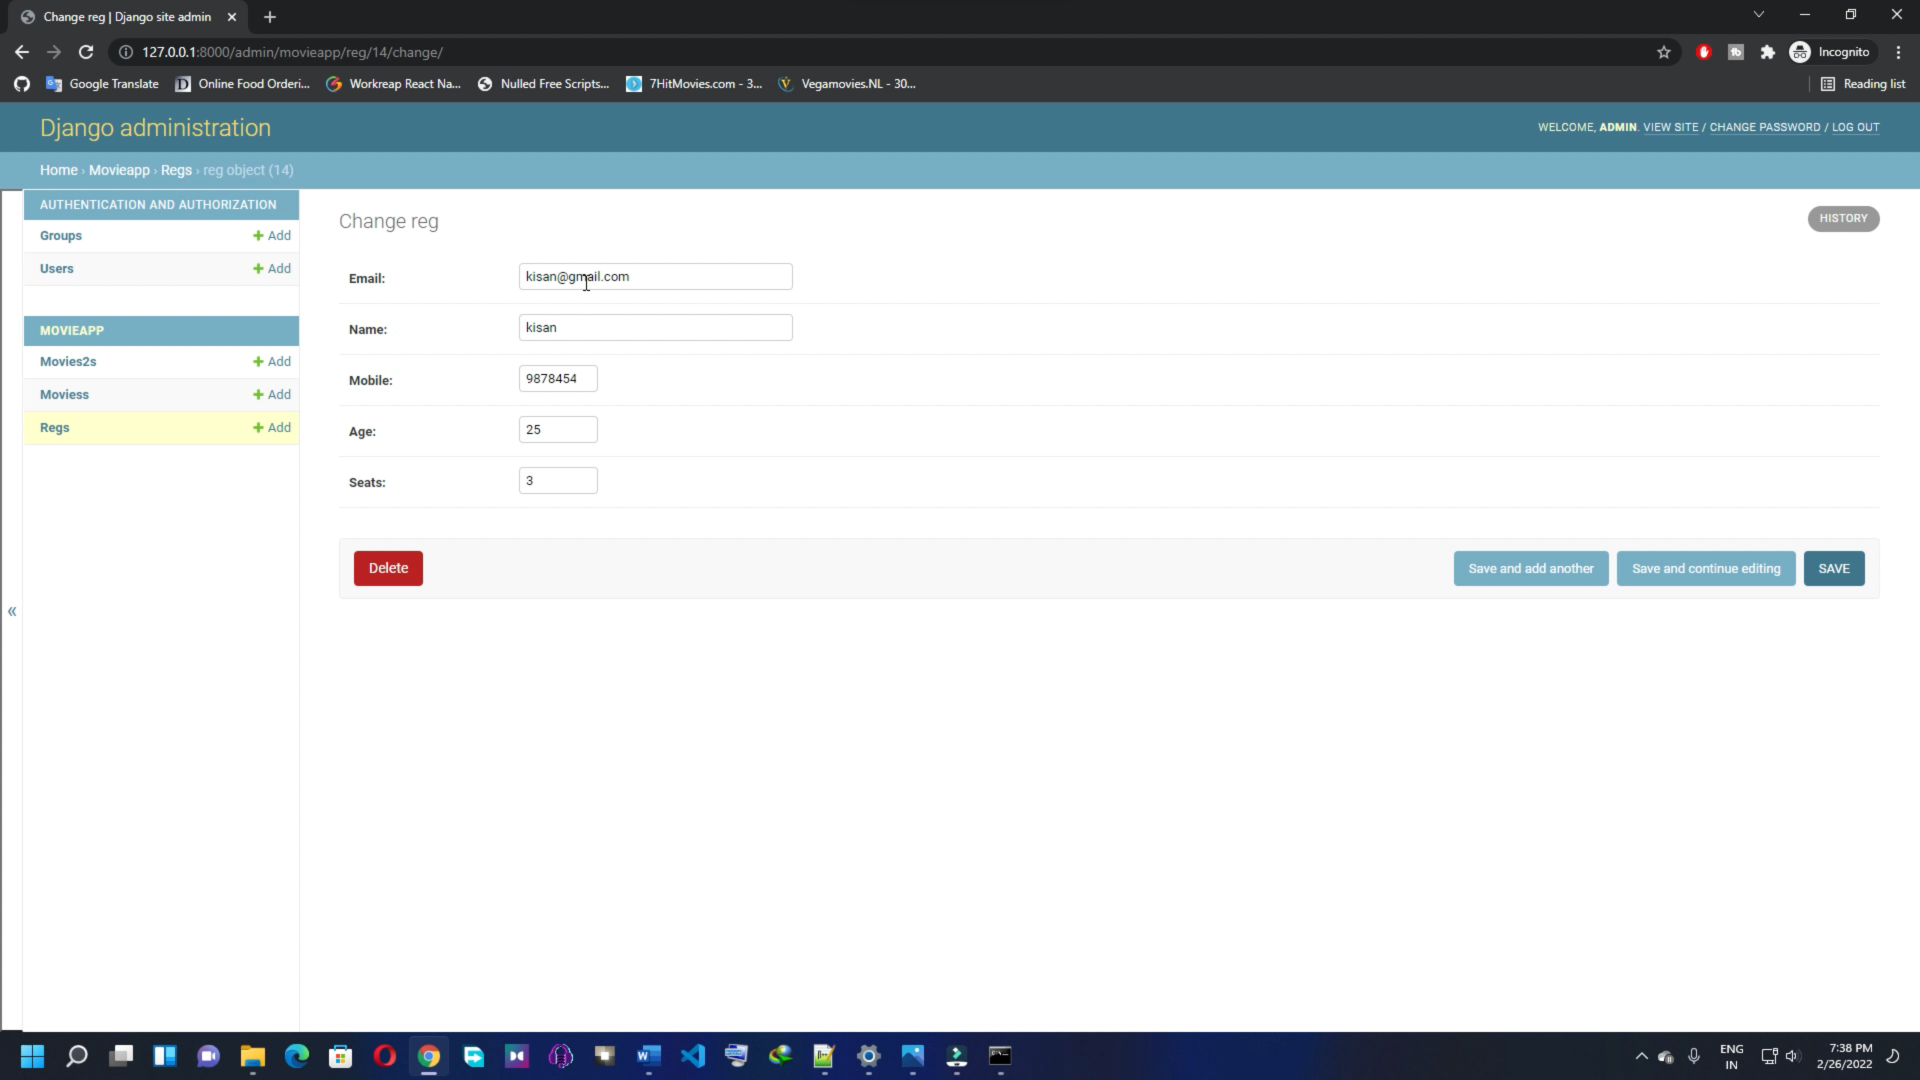Open the Extensions puzzle icon
The image size is (1920, 1080).
tap(1768, 52)
